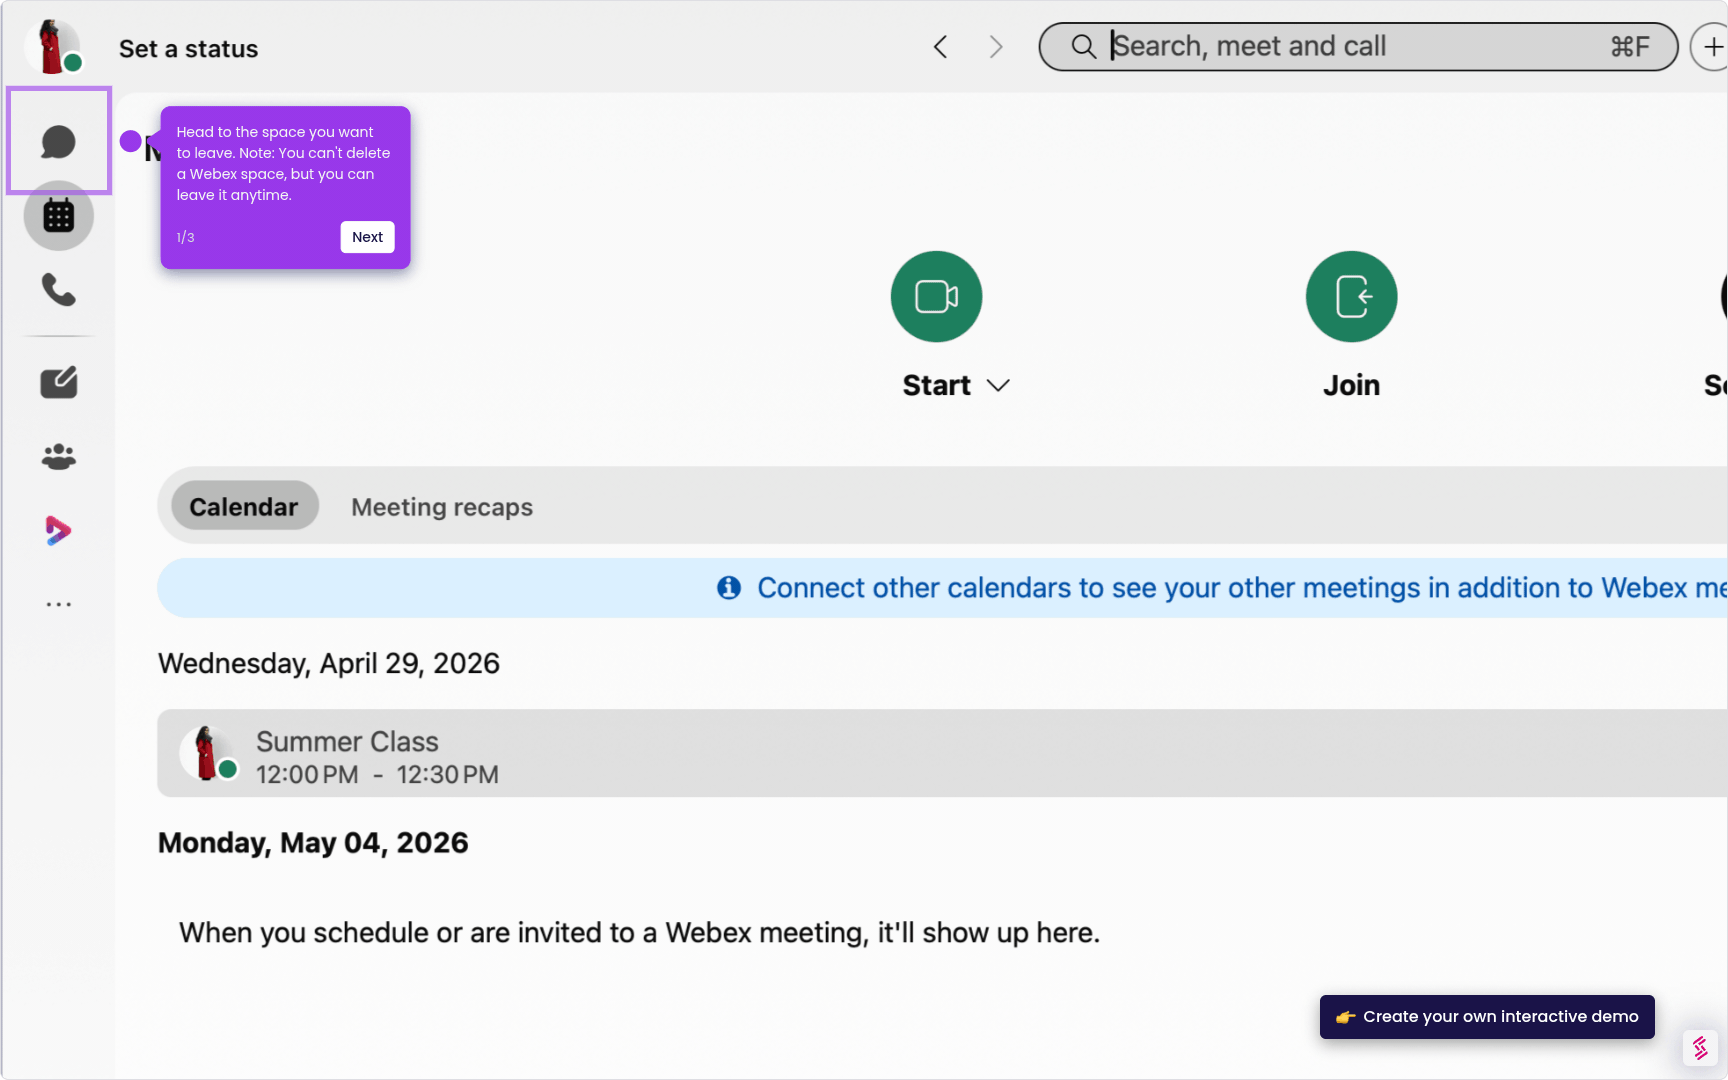Click the purple hotspot dot beside tooltip
1728x1080 pixels.
[131, 141]
